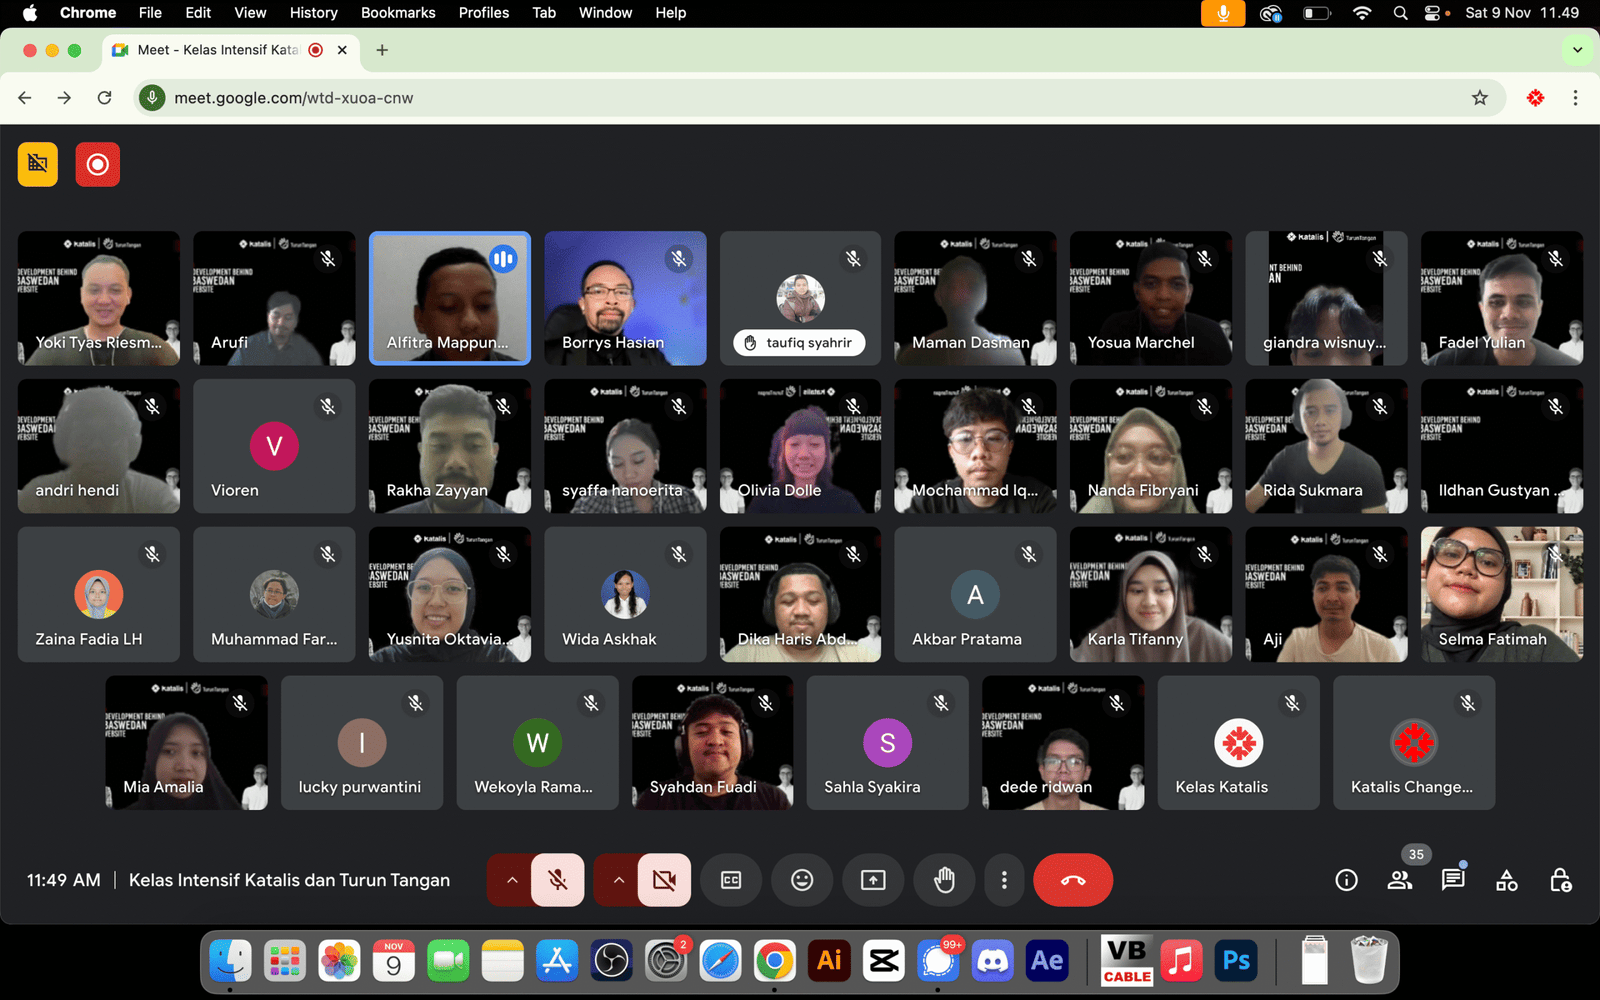Turn on the camera toggle button
Image resolution: width=1600 pixels, height=1000 pixels.
pyautogui.click(x=664, y=880)
